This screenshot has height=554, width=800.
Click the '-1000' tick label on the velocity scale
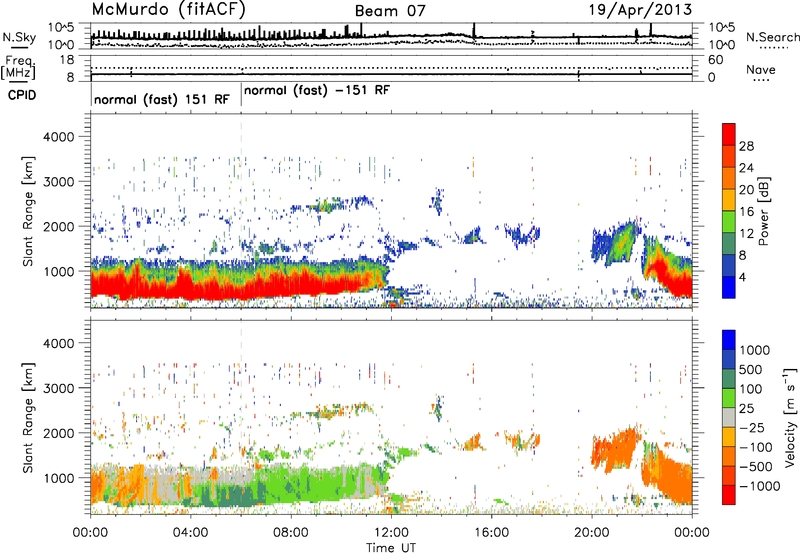pos(759,486)
